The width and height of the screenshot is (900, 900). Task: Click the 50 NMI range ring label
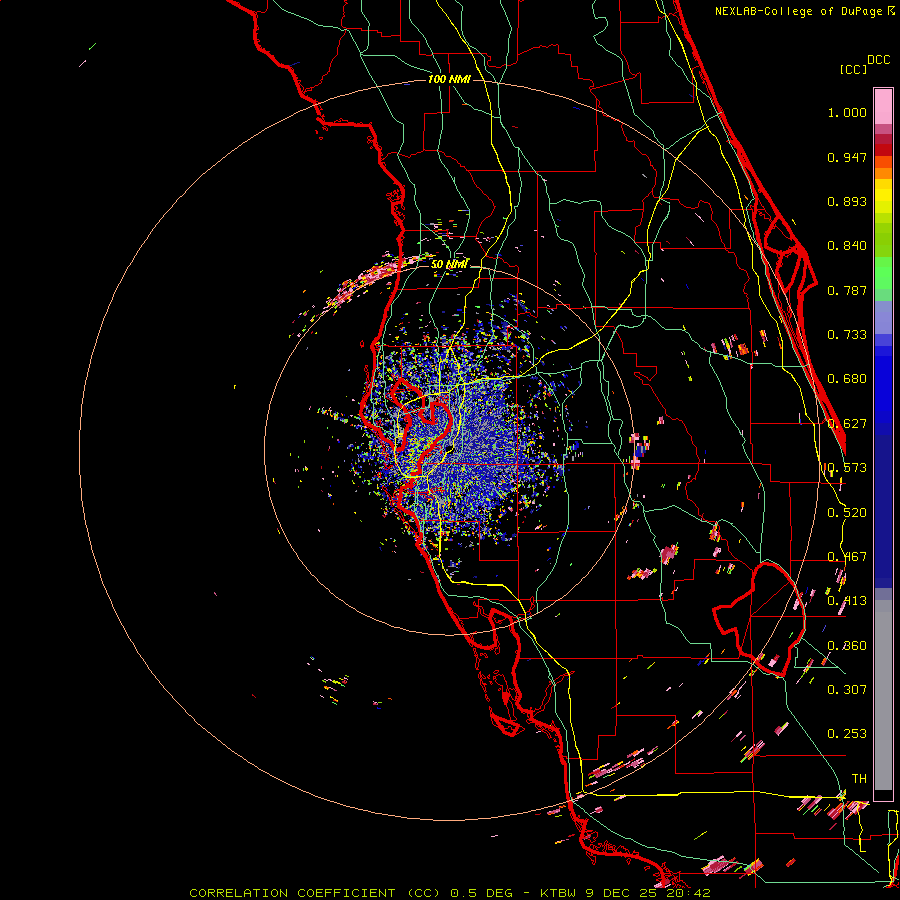pos(449,264)
